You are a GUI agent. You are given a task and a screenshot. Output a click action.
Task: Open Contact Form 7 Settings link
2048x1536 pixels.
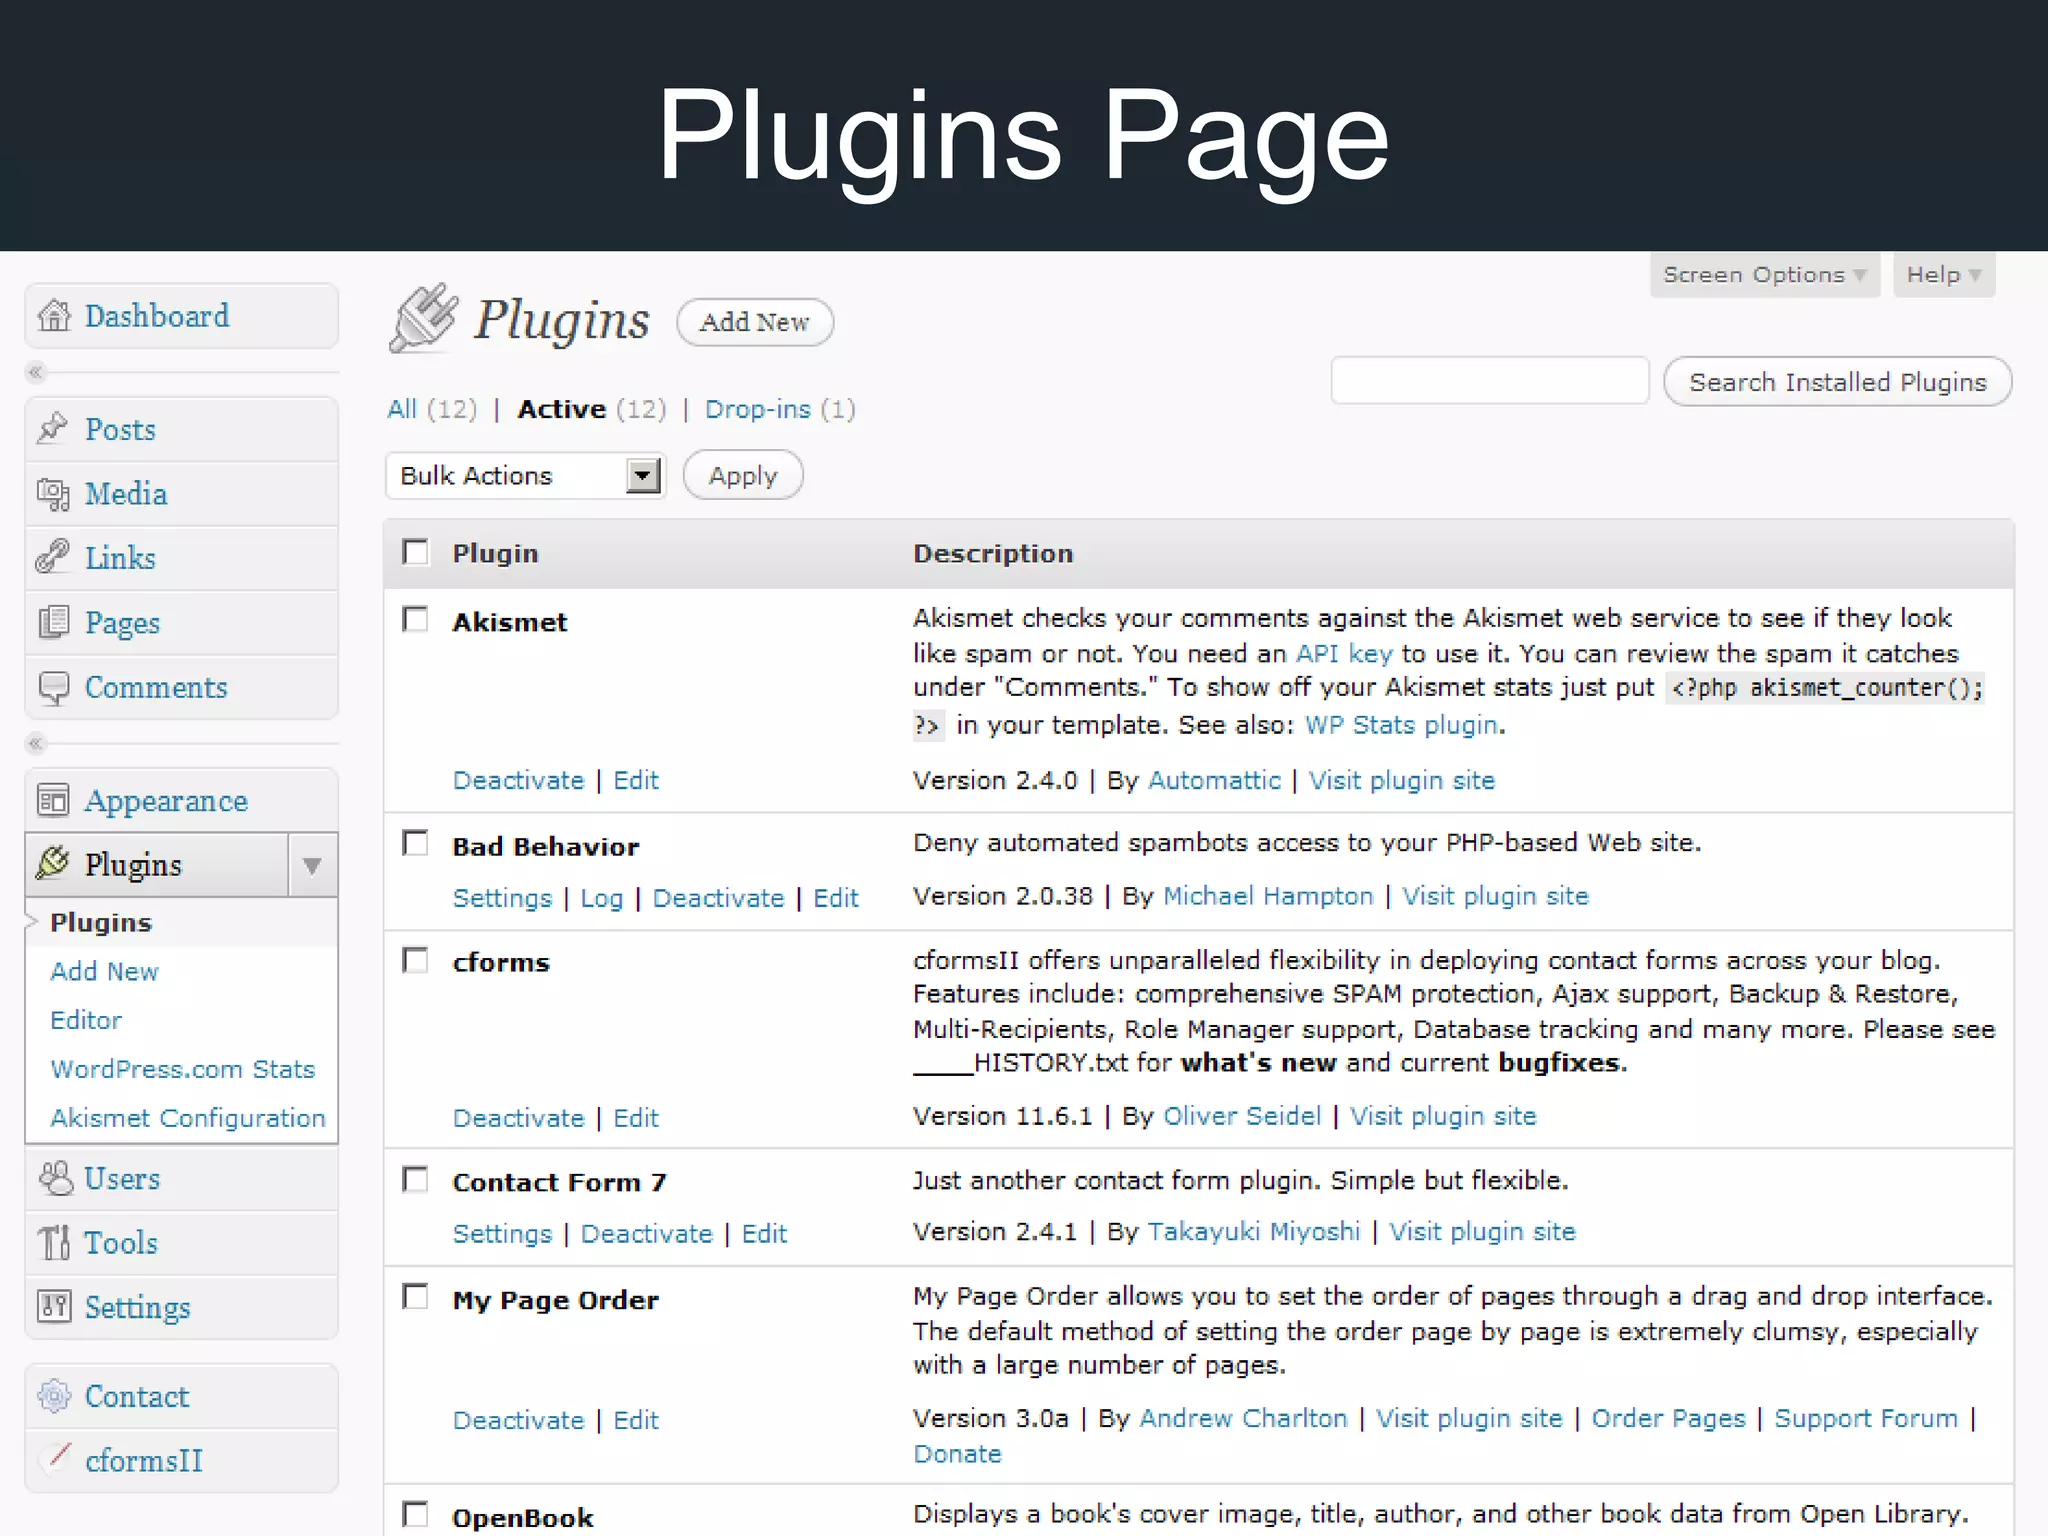[x=502, y=1234]
